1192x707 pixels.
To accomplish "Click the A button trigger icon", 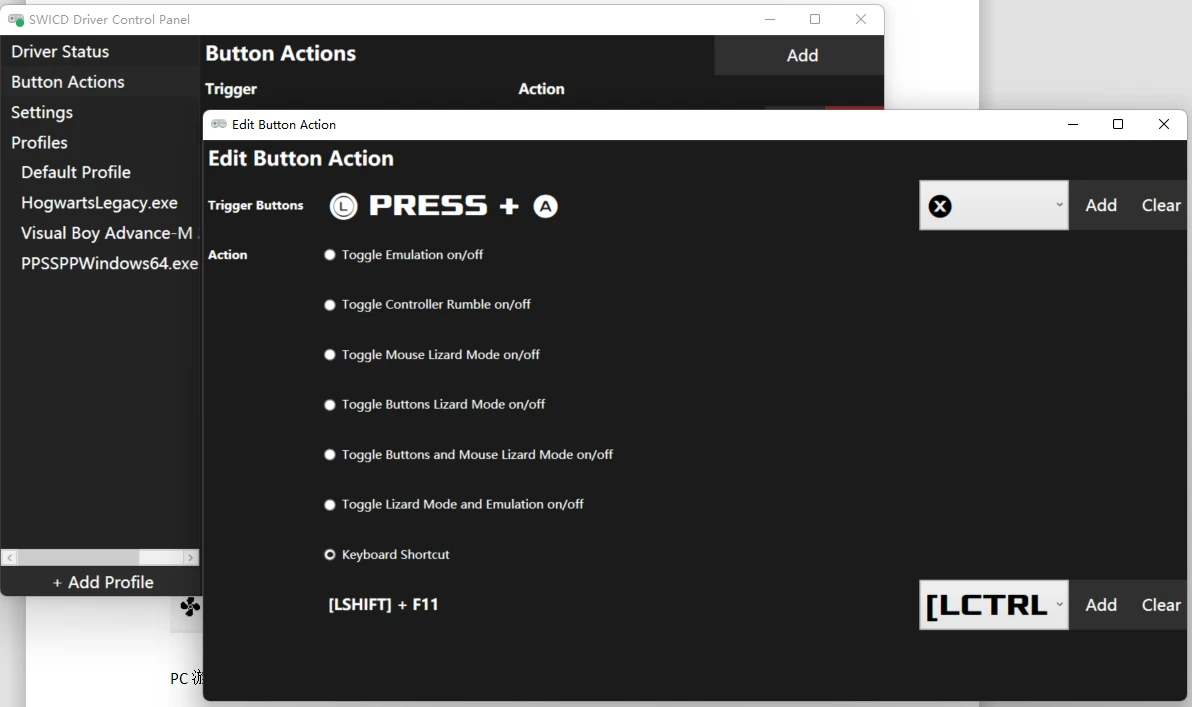I will (545, 206).
